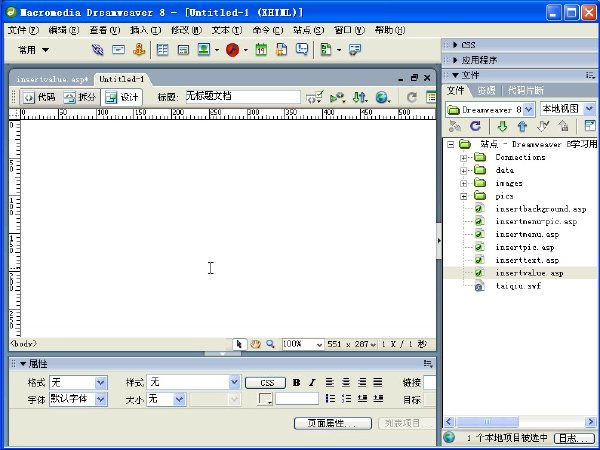Image resolution: width=600 pixels, height=450 pixels.
Task: Insert a div tag icon
Action: (183, 50)
